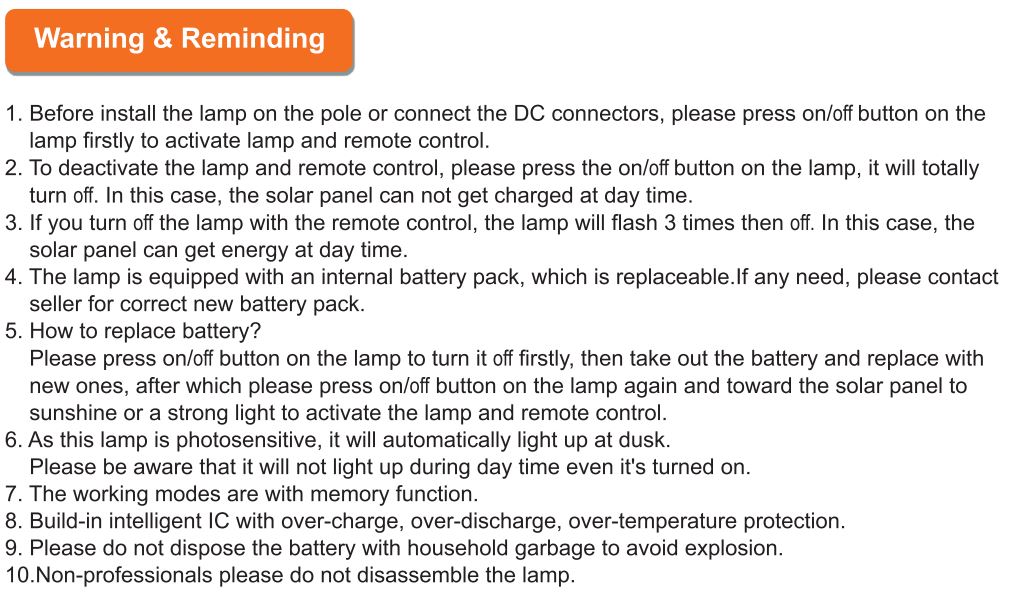Click item 1 about installing lamp on pole
The image size is (1009, 598).
tap(495, 114)
